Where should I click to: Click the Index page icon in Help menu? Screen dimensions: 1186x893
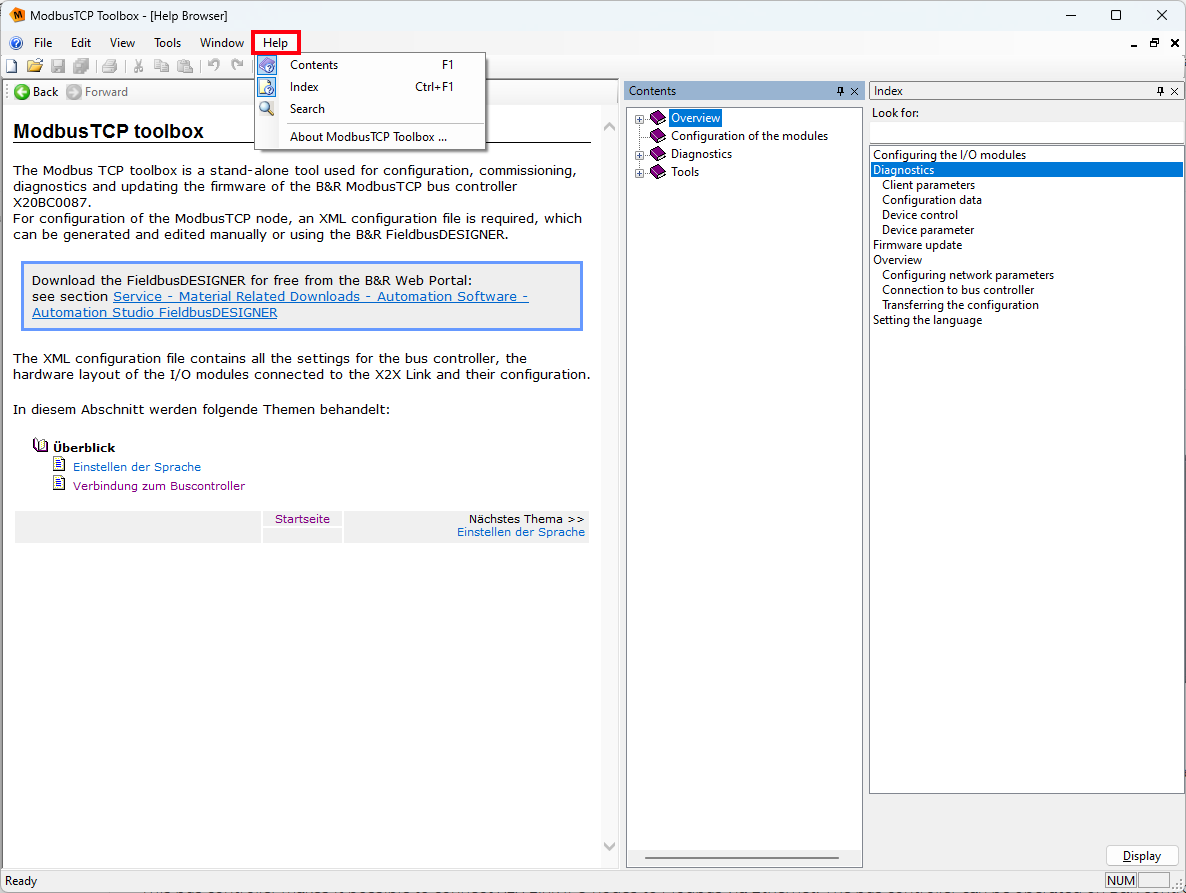(x=267, y=87)
